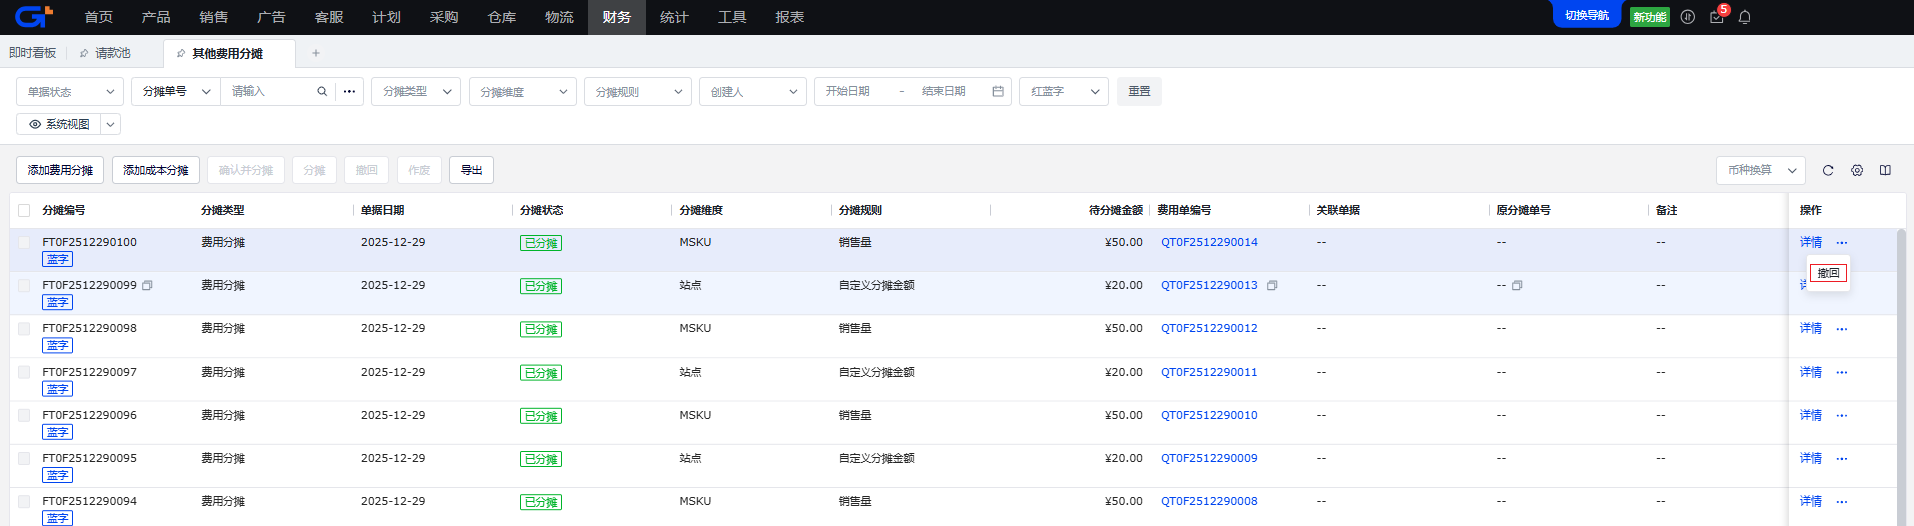Click calendar icon in date range filter

(998, 91)
